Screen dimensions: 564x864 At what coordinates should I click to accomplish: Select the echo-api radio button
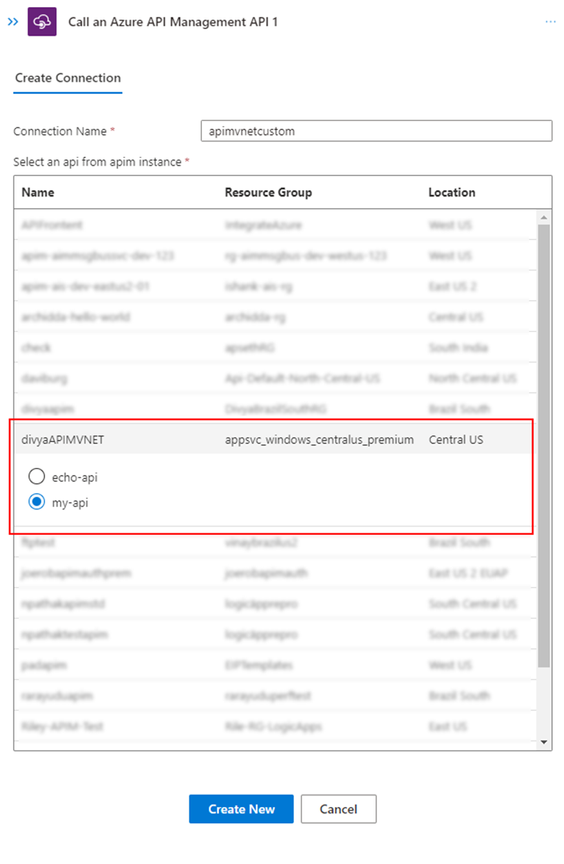tap(37, 477)
